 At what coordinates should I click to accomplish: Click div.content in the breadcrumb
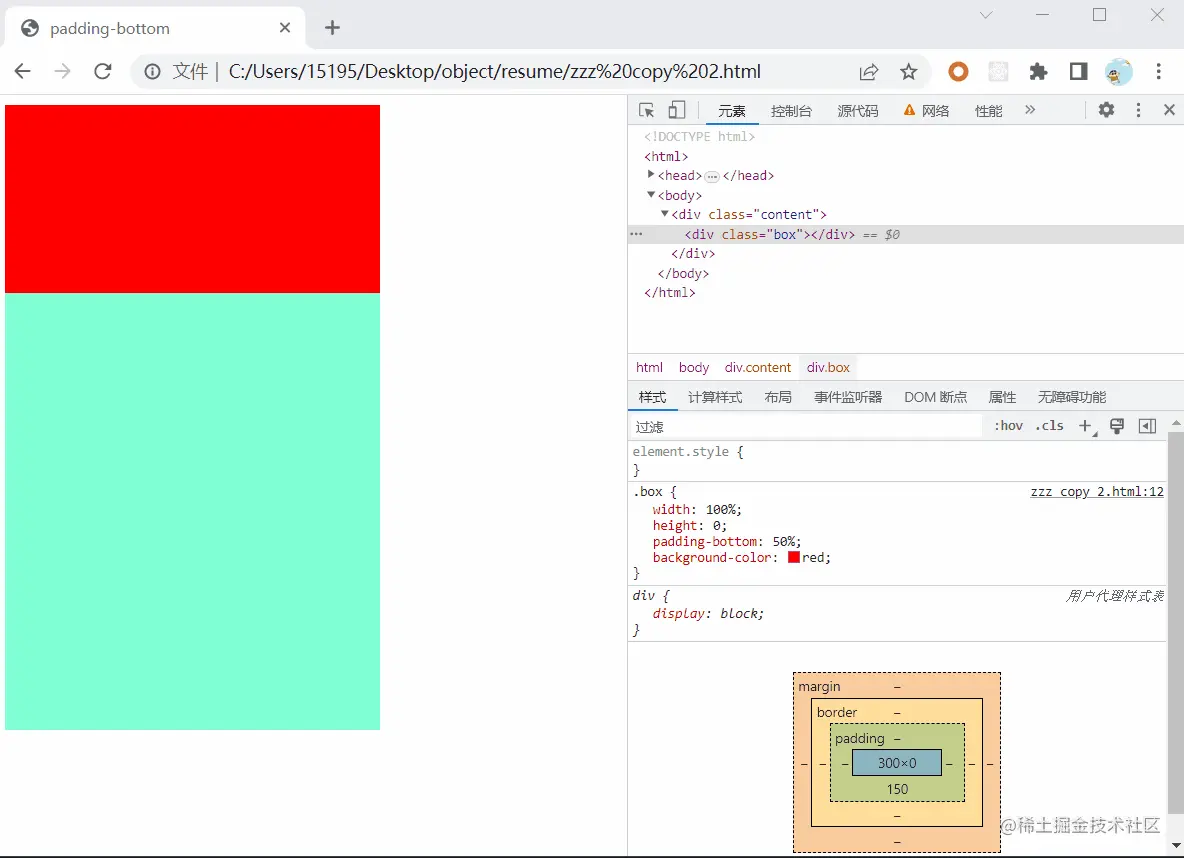tap(758, 367)
